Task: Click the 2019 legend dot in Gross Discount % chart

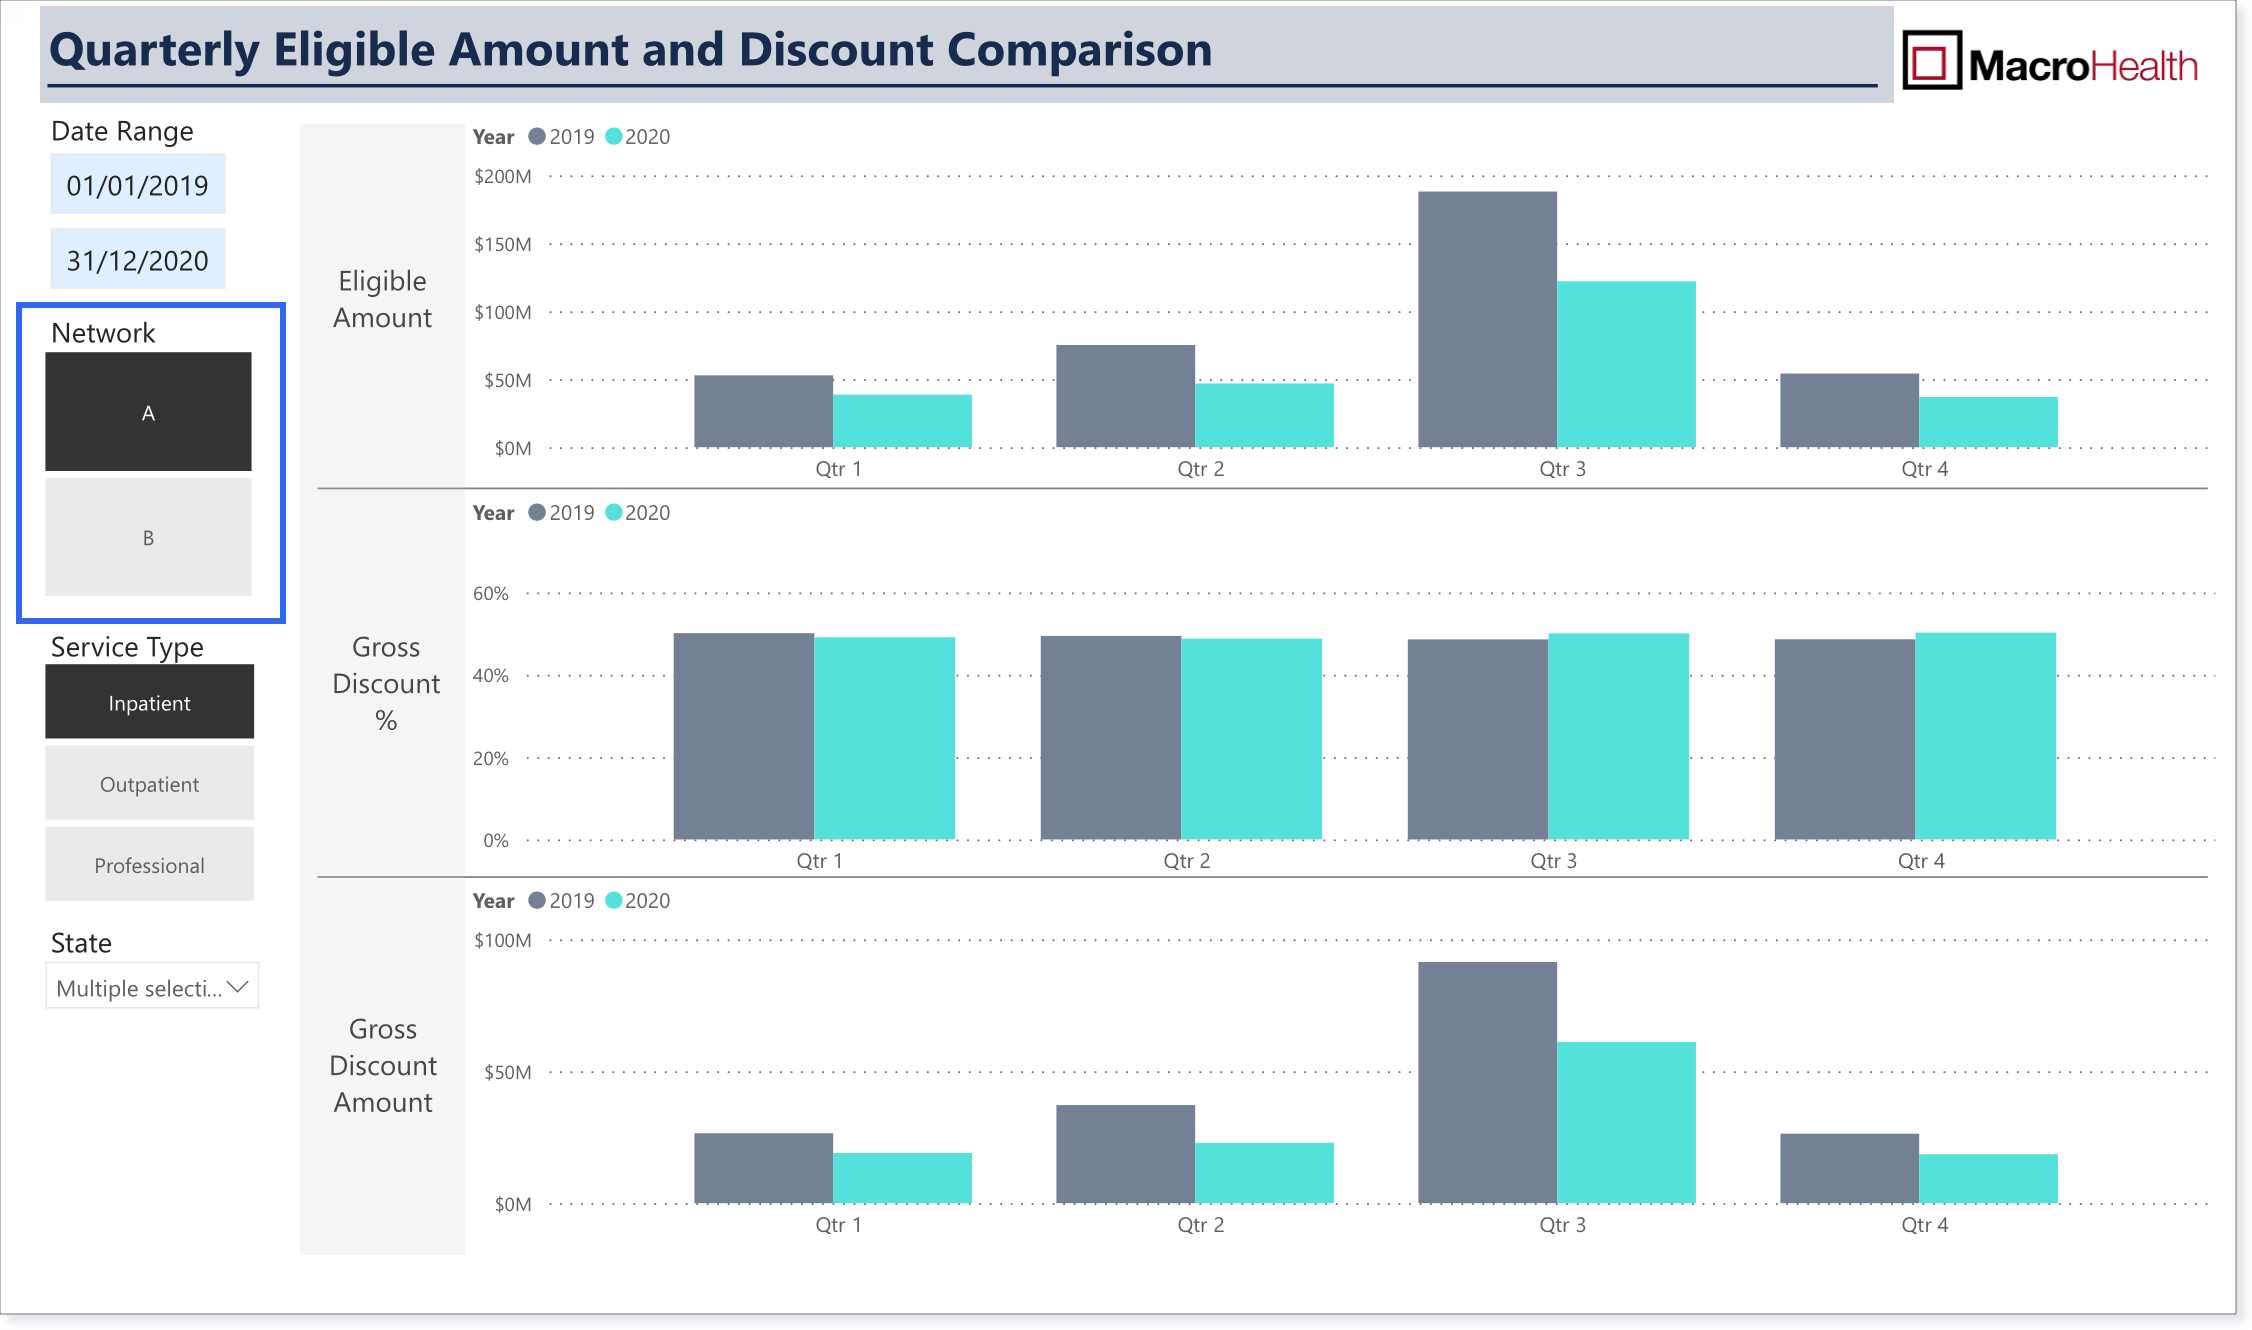Action: (x=537, y=513)
